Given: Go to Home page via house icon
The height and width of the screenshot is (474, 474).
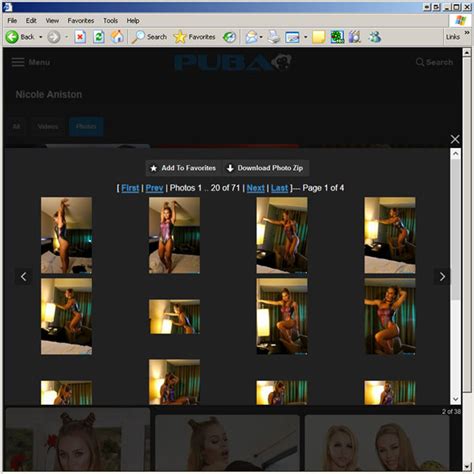Looking at the screenshot, I should pyautogui.click(x=117, y=37).
